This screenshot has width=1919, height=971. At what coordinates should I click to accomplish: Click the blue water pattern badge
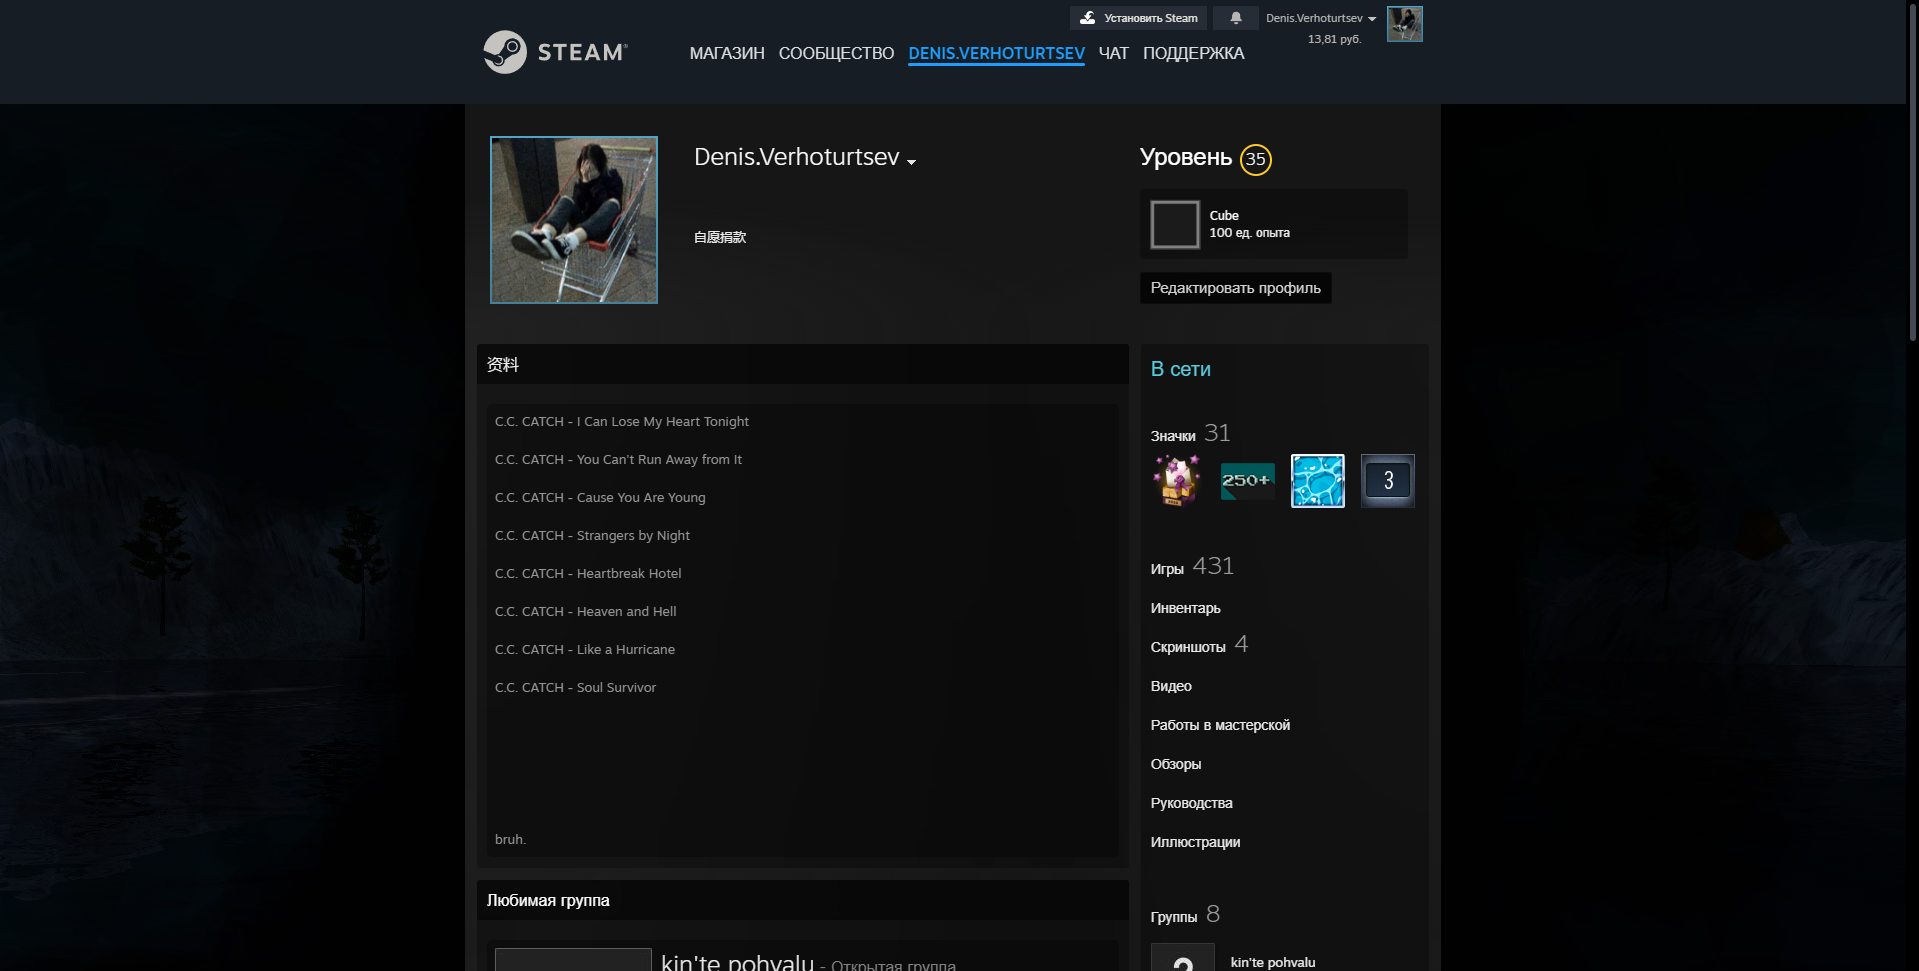click(1317, 481)
